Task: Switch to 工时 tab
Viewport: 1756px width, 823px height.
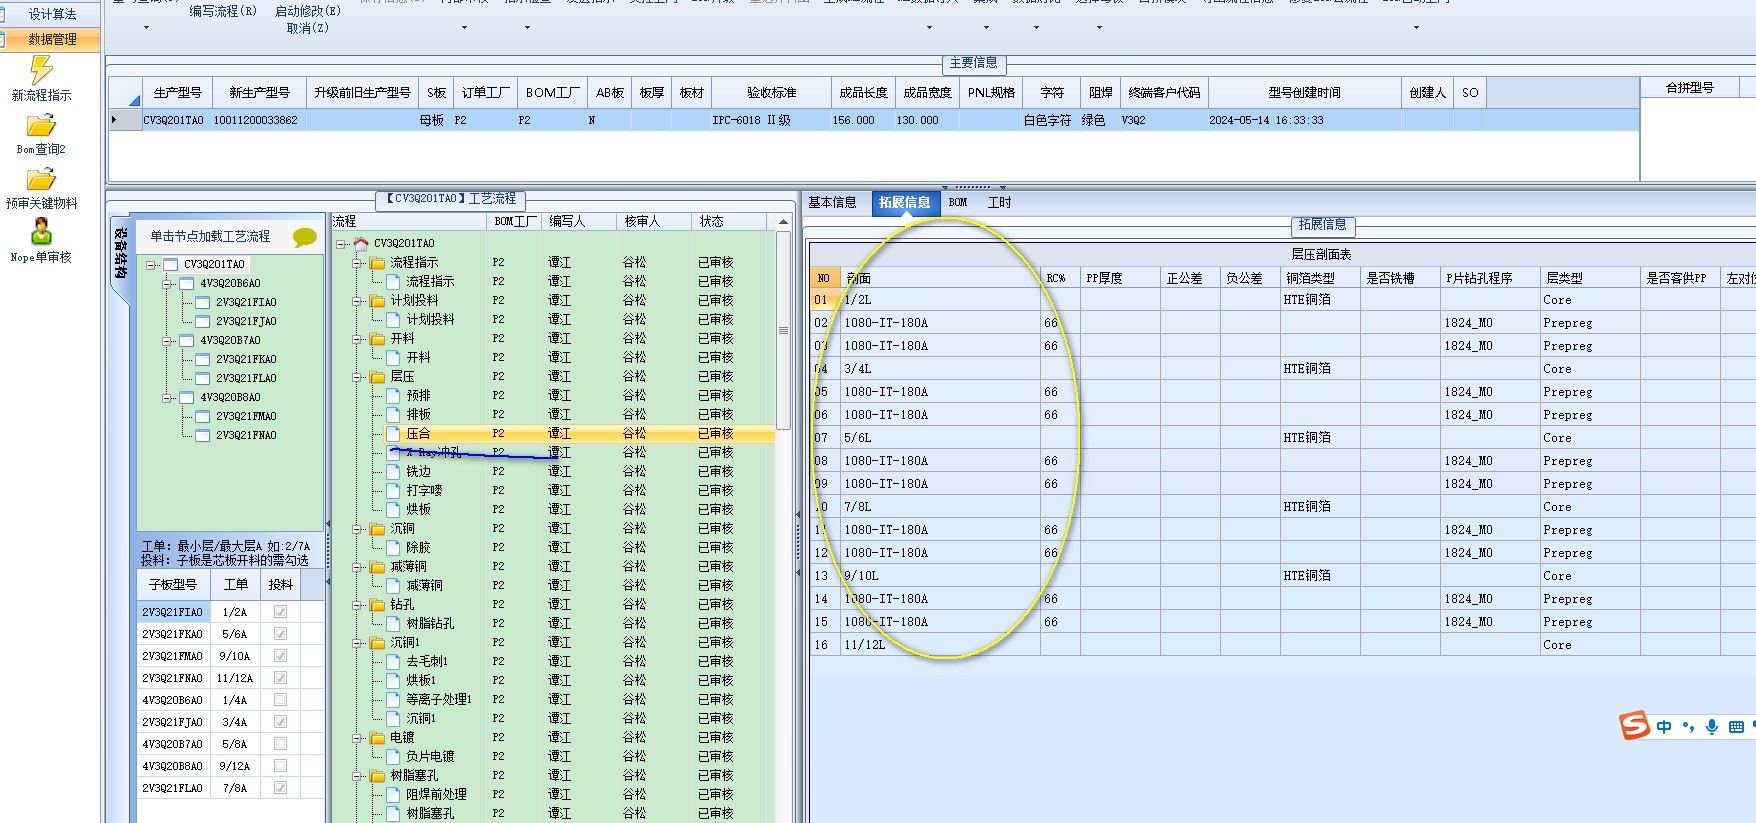Action: point(1000,203)
